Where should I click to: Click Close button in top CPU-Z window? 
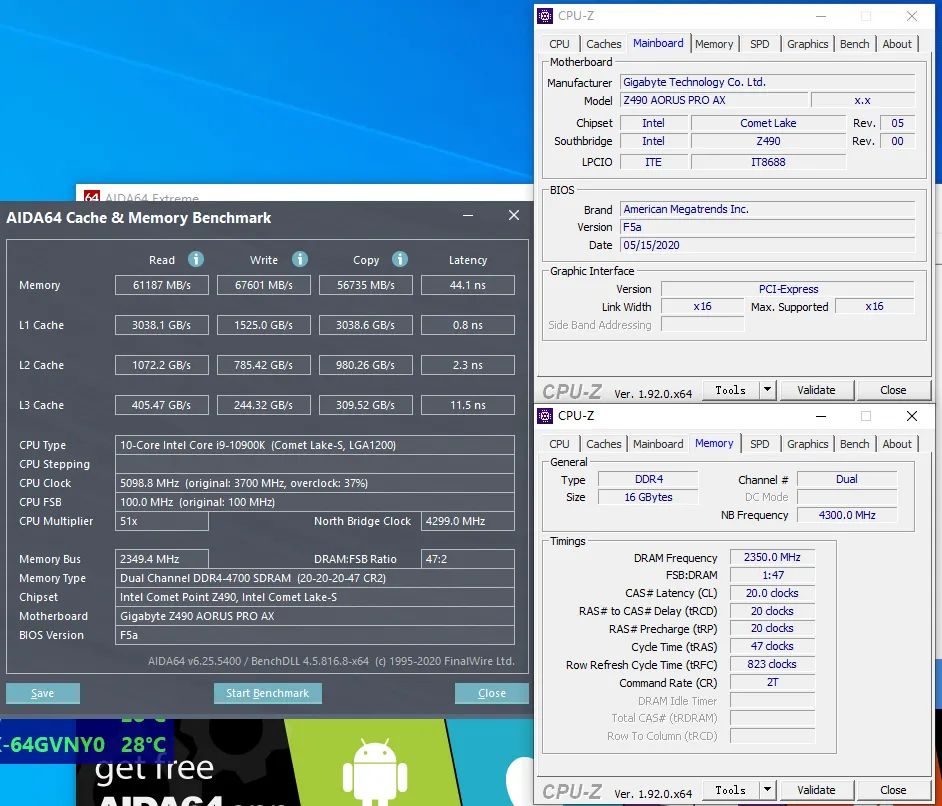point(893,390)
